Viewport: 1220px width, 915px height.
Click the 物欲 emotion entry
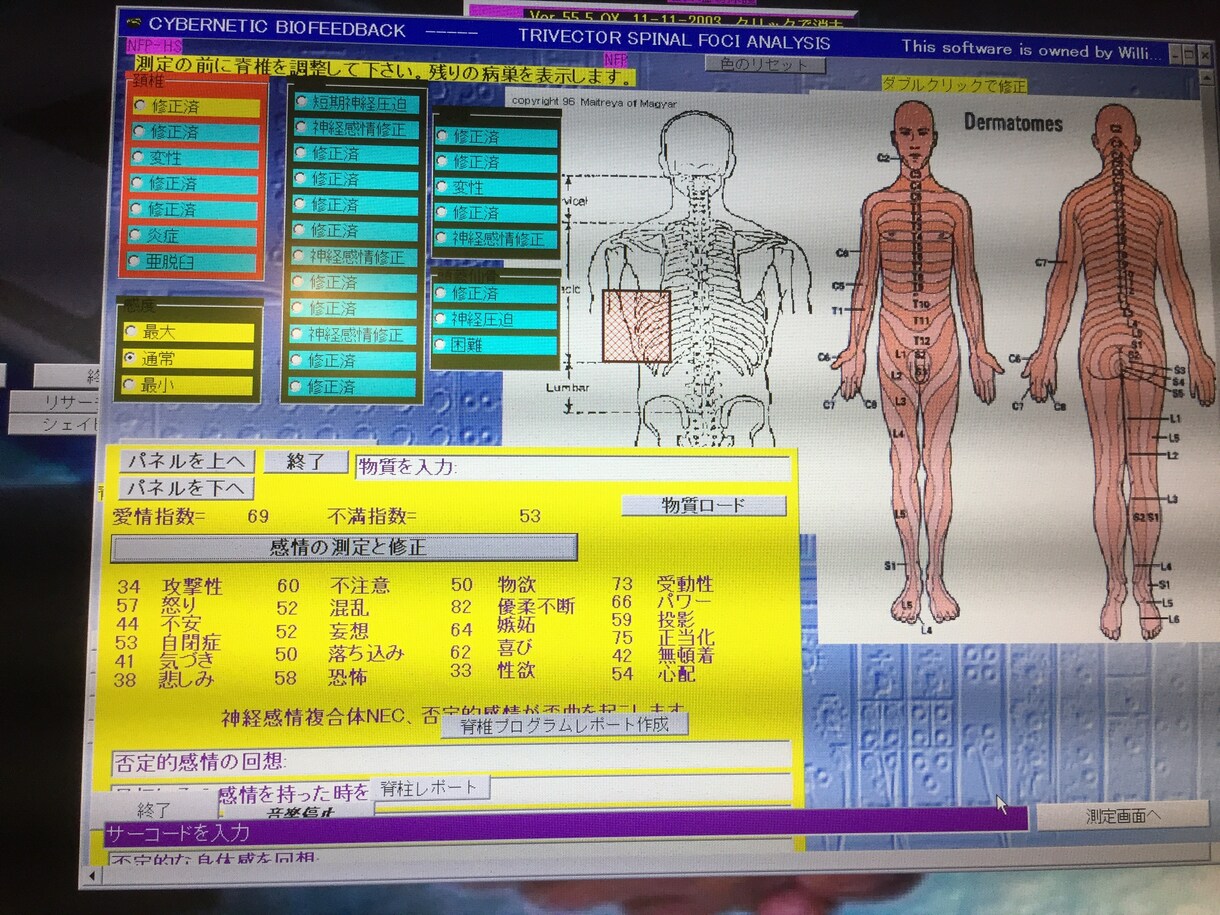point(518,585)
